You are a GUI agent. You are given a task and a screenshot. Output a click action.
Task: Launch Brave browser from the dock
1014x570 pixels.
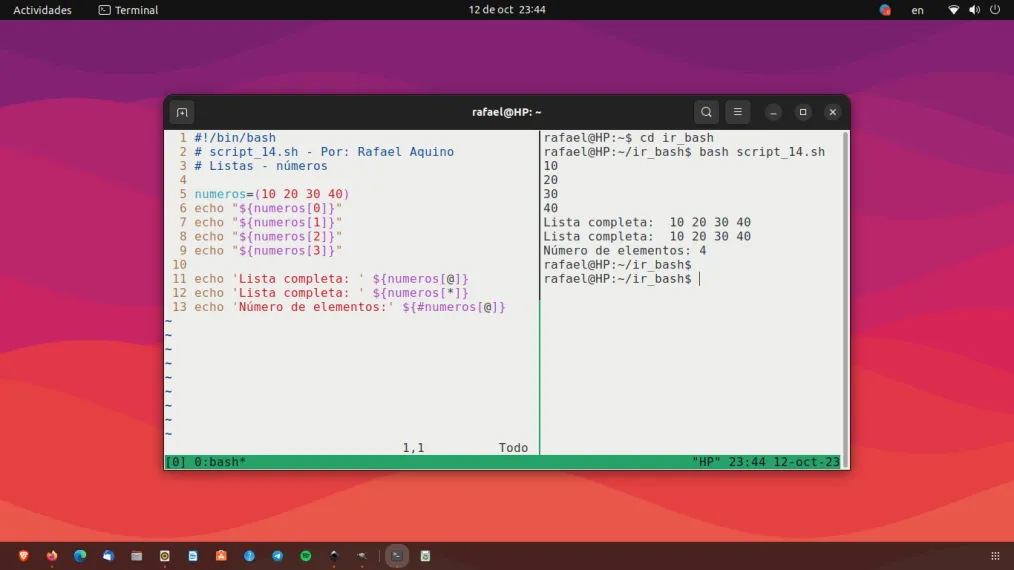[x=24, y=556]
